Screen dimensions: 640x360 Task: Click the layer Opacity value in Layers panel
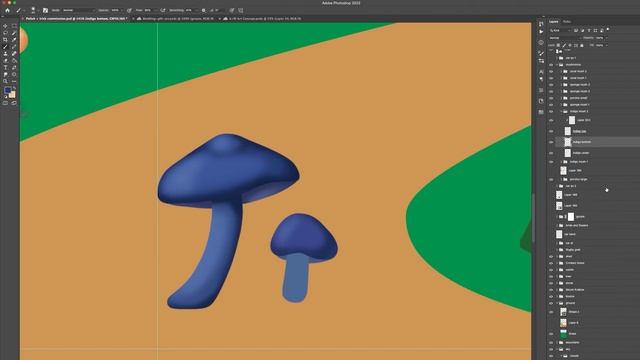tap(599, 38)
